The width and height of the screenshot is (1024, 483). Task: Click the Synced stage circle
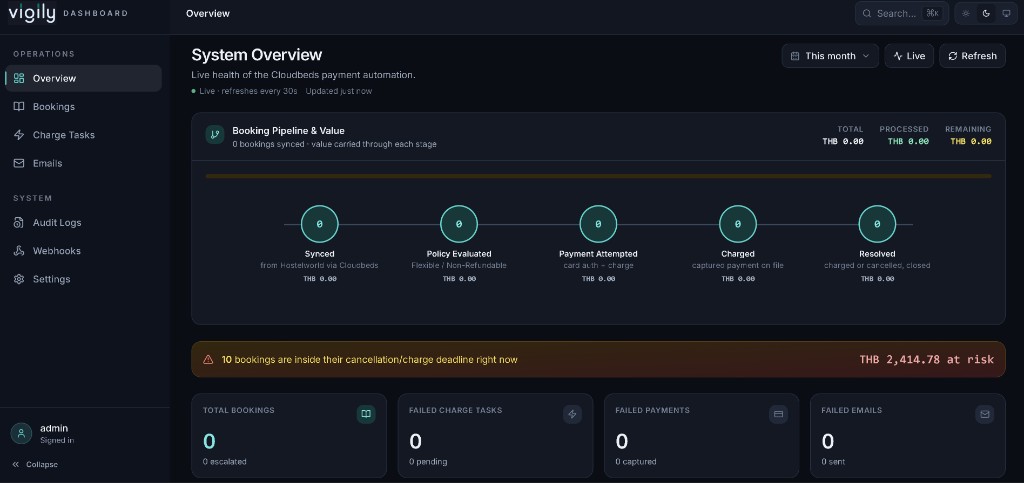(x=319, y=224)
